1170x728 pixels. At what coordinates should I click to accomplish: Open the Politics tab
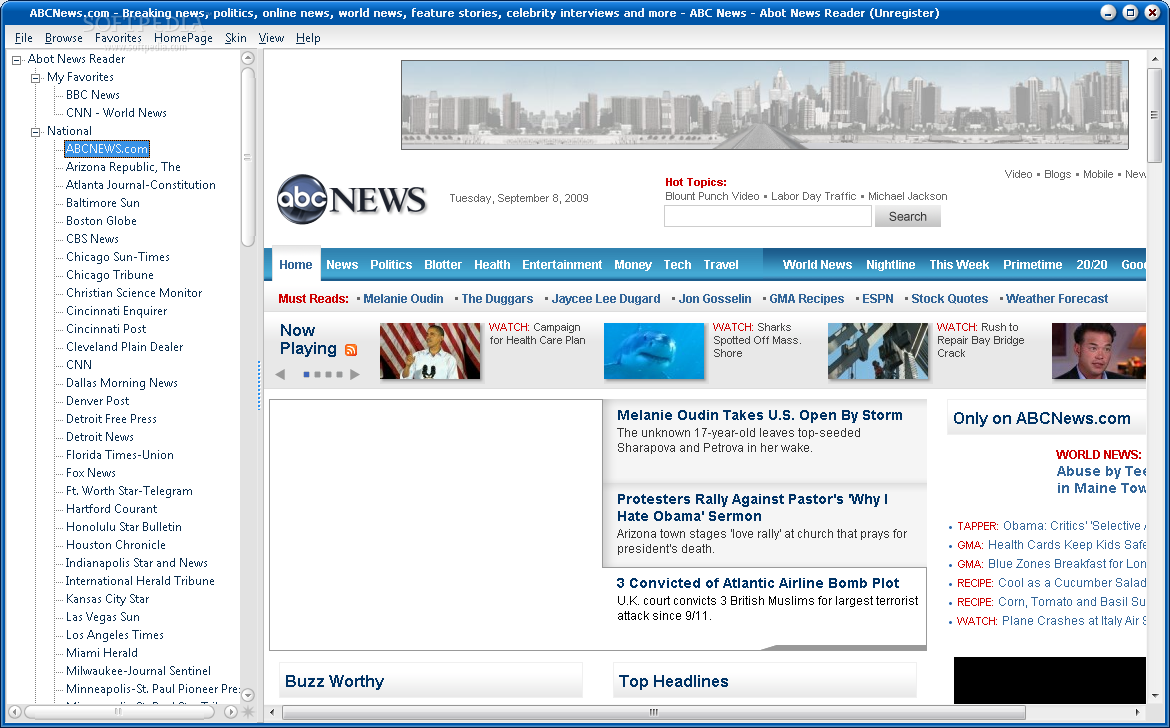coord(391,265)
